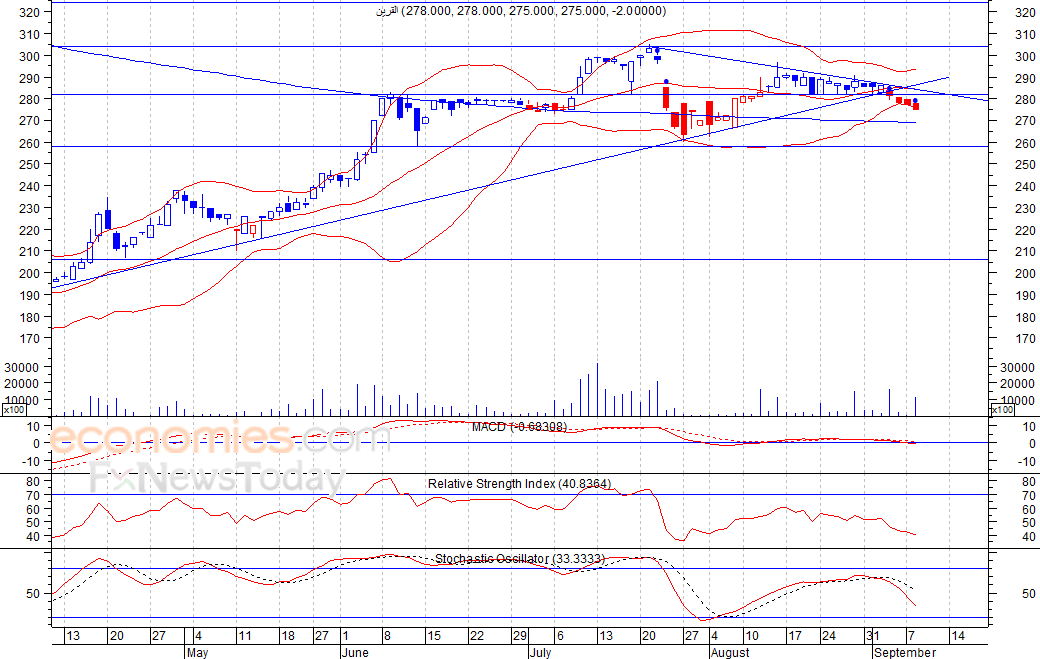Image resolution: width=1040 pixels, height=659 pixels.
Task: Click the Relative Strength Index (40.8364) label
Action: tap(519, 483)
